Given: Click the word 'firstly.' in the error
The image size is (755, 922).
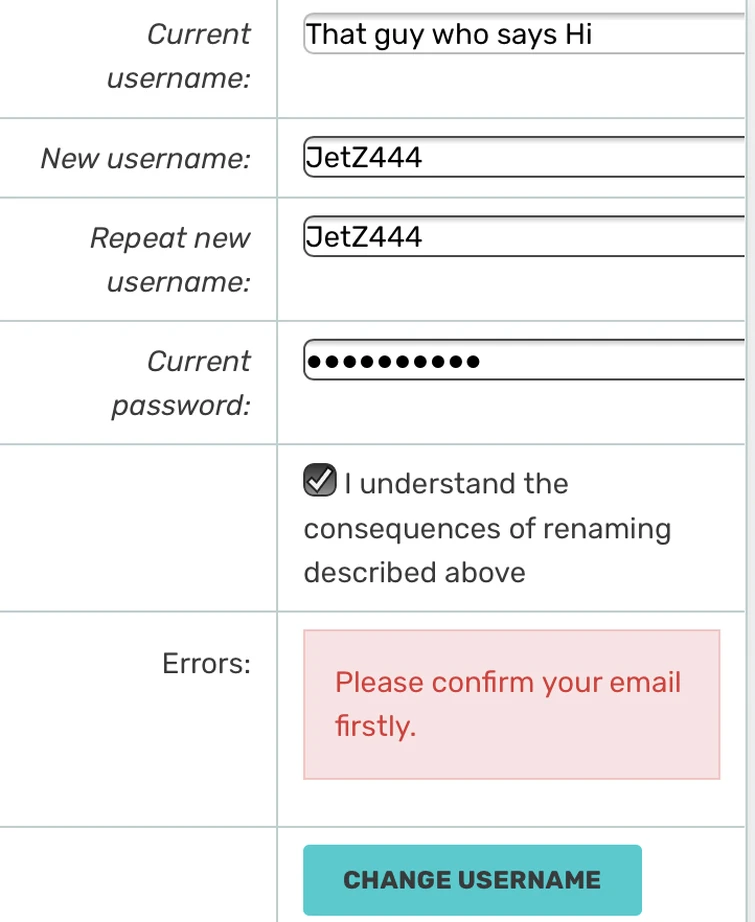Looking at the screenshot, I should tap(375, 726).
